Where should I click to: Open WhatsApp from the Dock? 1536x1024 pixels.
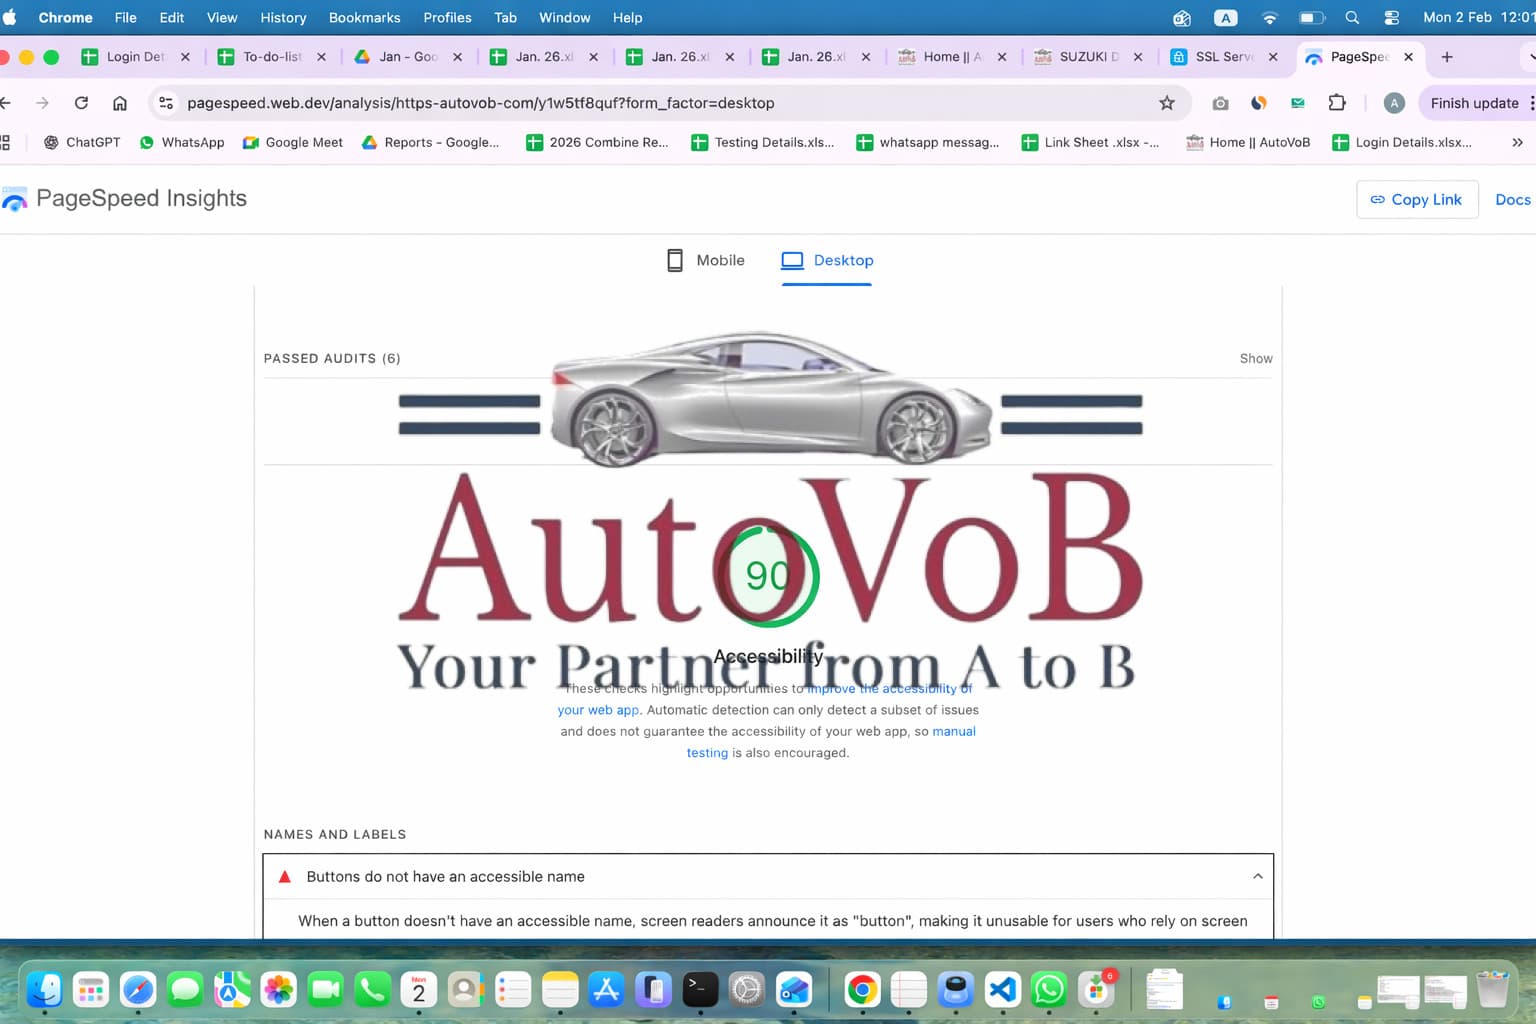[1049, 990]
